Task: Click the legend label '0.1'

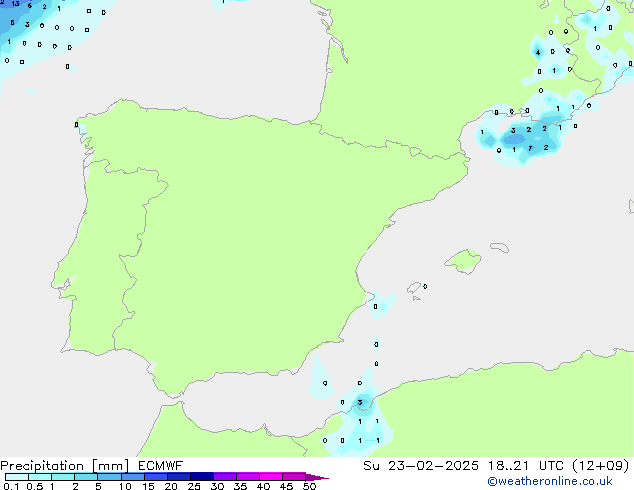Action: click(11, 486)
